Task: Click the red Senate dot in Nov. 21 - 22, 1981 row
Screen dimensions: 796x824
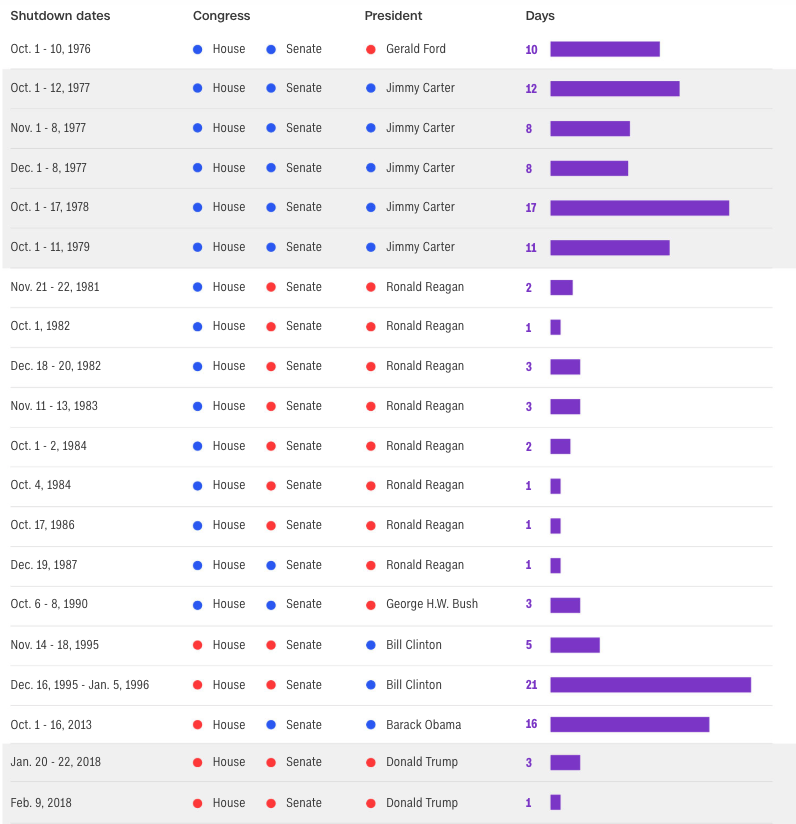Action: point(271,287)
